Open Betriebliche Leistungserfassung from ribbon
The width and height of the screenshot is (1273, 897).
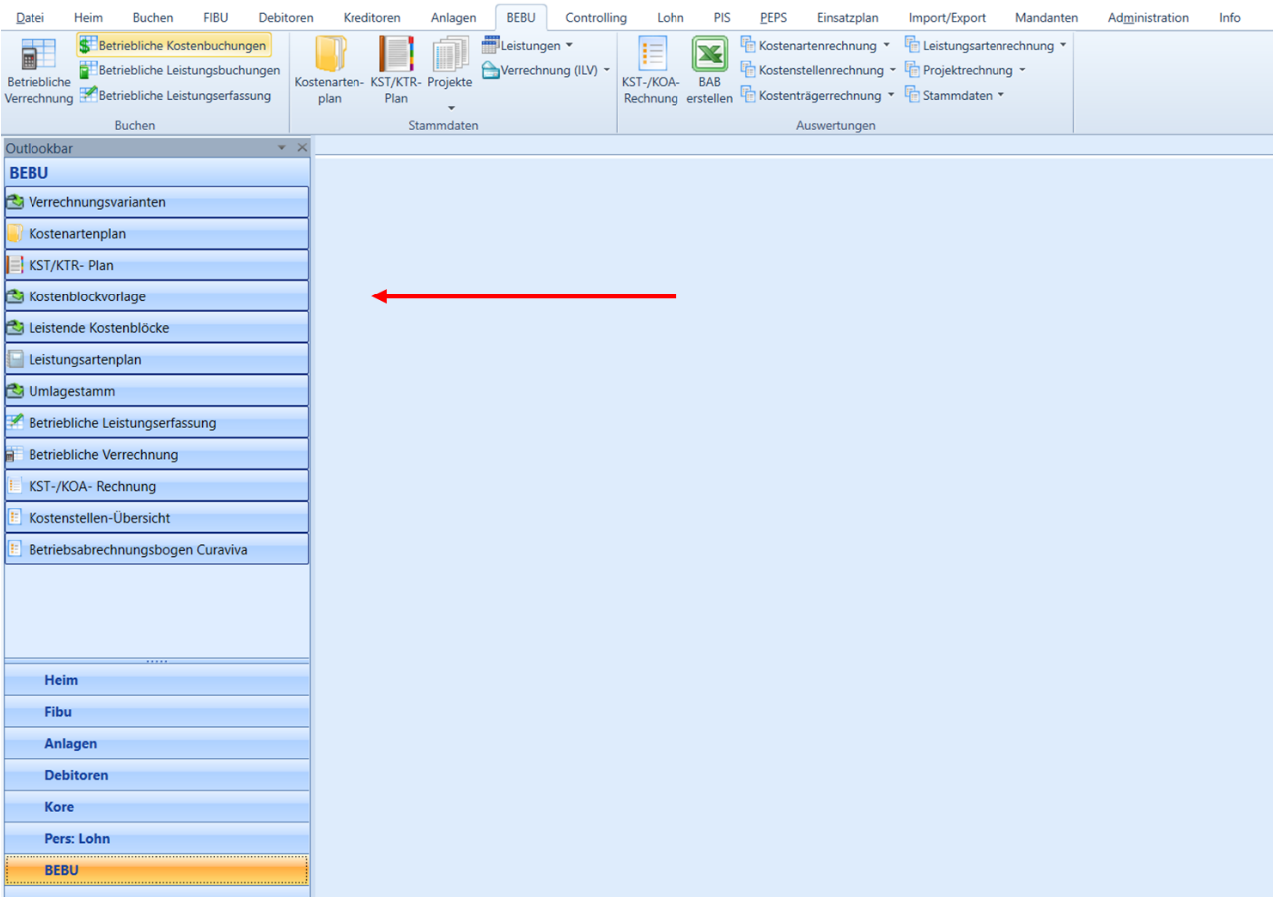[175, 95]
